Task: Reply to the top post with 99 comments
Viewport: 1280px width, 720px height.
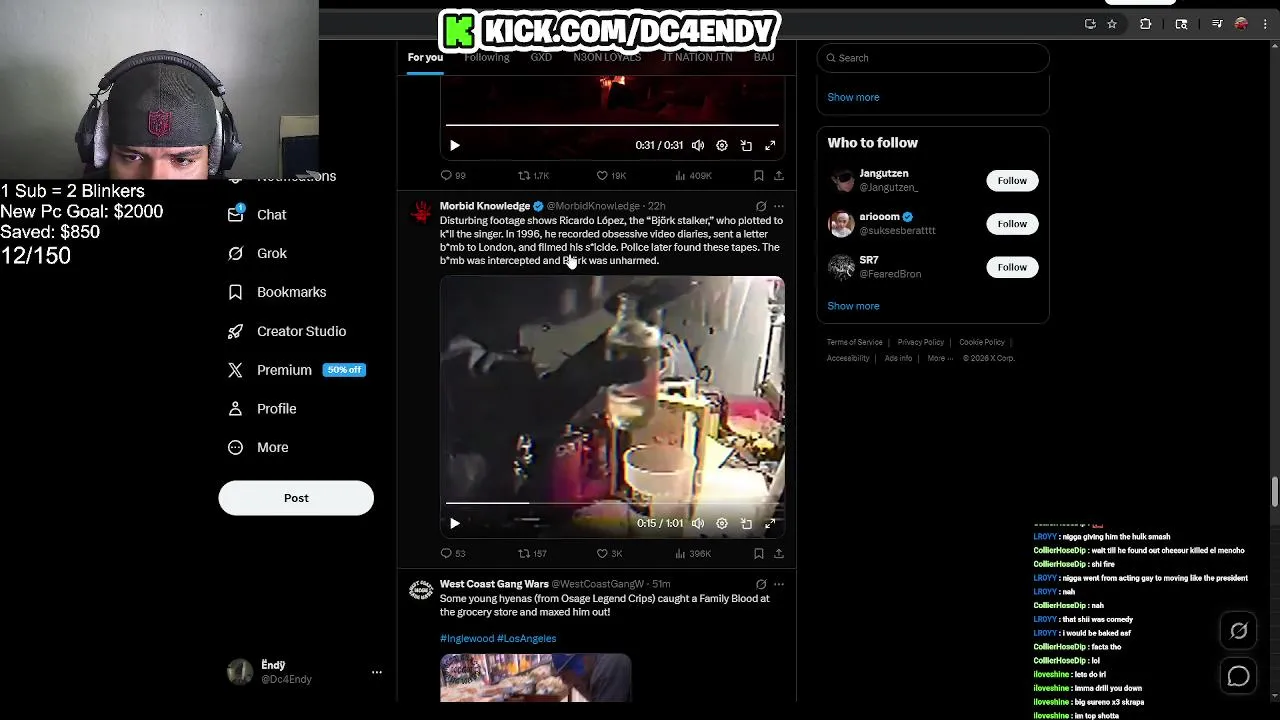Action: 453,175
